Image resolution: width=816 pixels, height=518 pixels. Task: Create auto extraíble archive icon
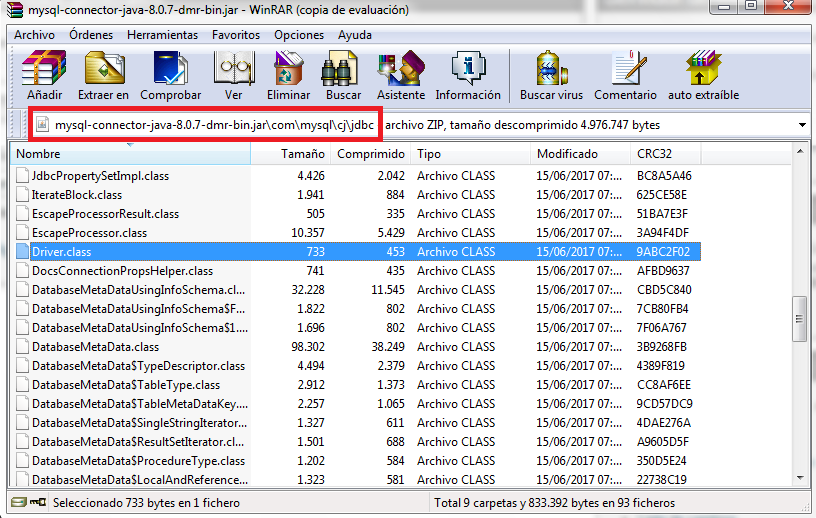(703, 68)
